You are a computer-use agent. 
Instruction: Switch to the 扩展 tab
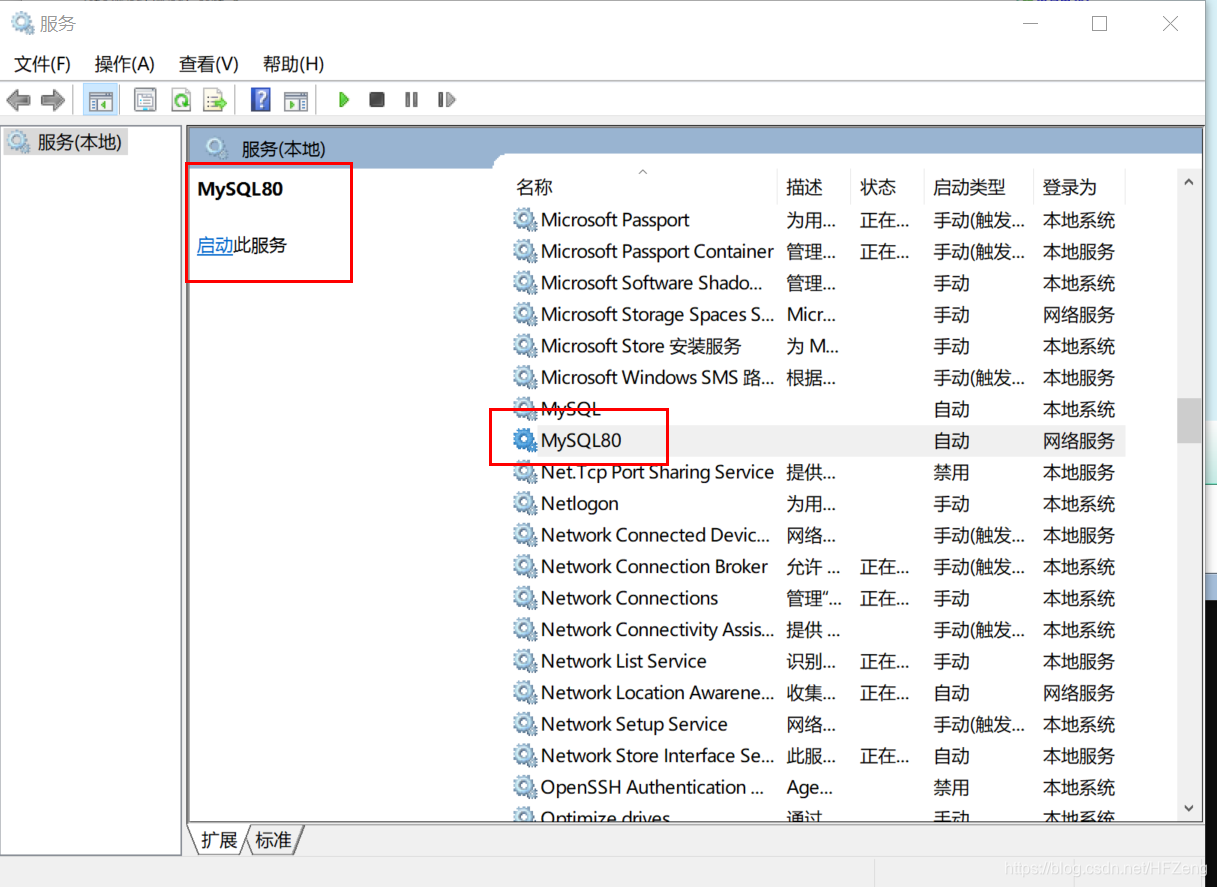pyautogui.click(x=219, y=840)
